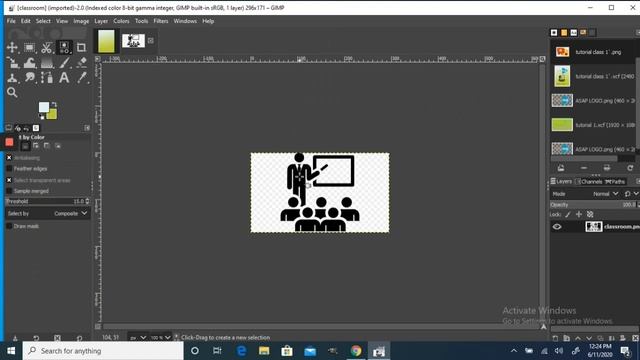The width and height of the screenshot is (640, 360).
Task: Switch to the yellow gradient image tab
Action: (106, 41)
